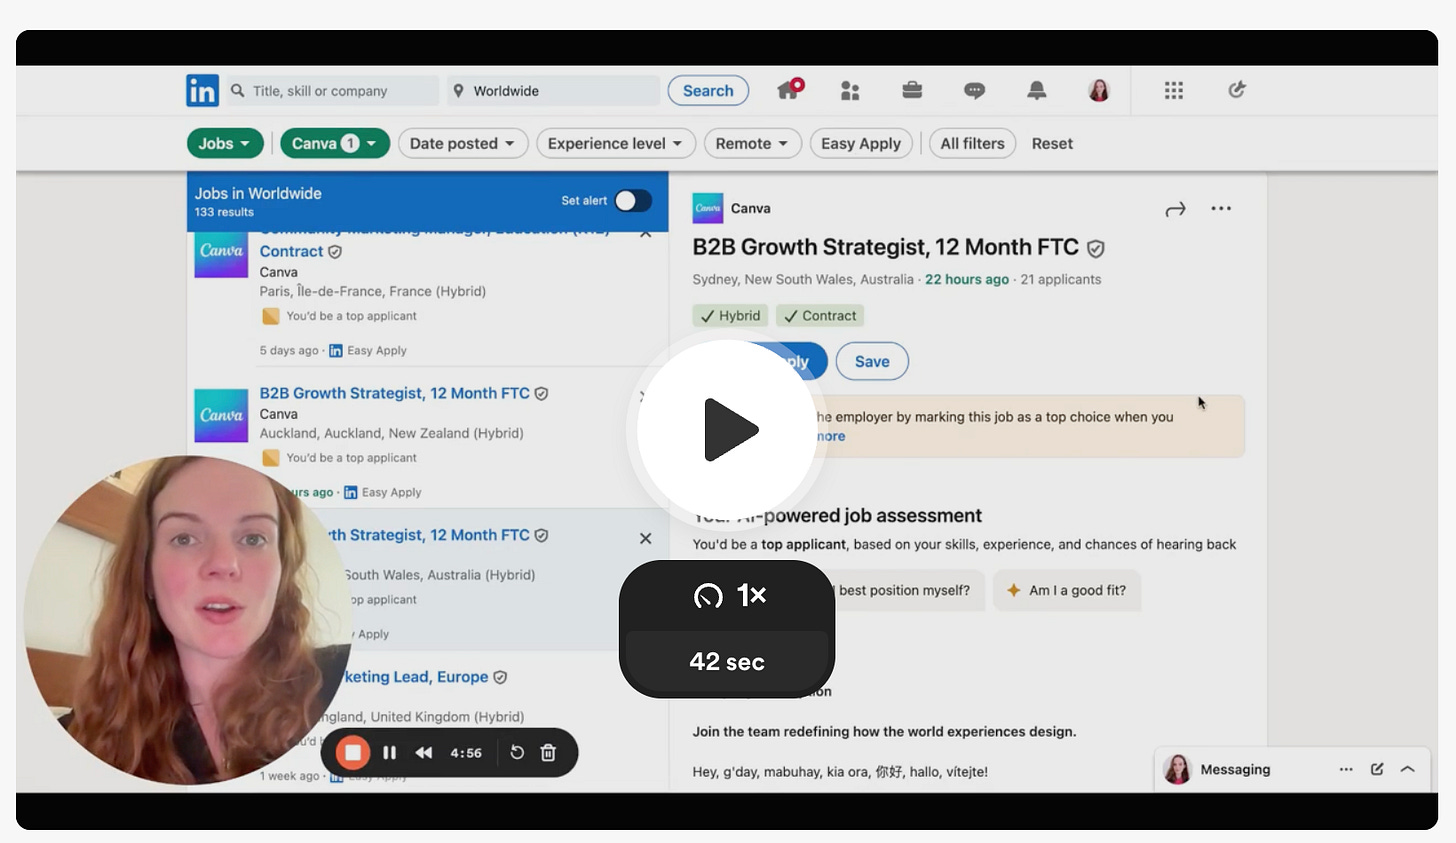Click the 'Am I a good fit?' suggestion

[1067, 590]
